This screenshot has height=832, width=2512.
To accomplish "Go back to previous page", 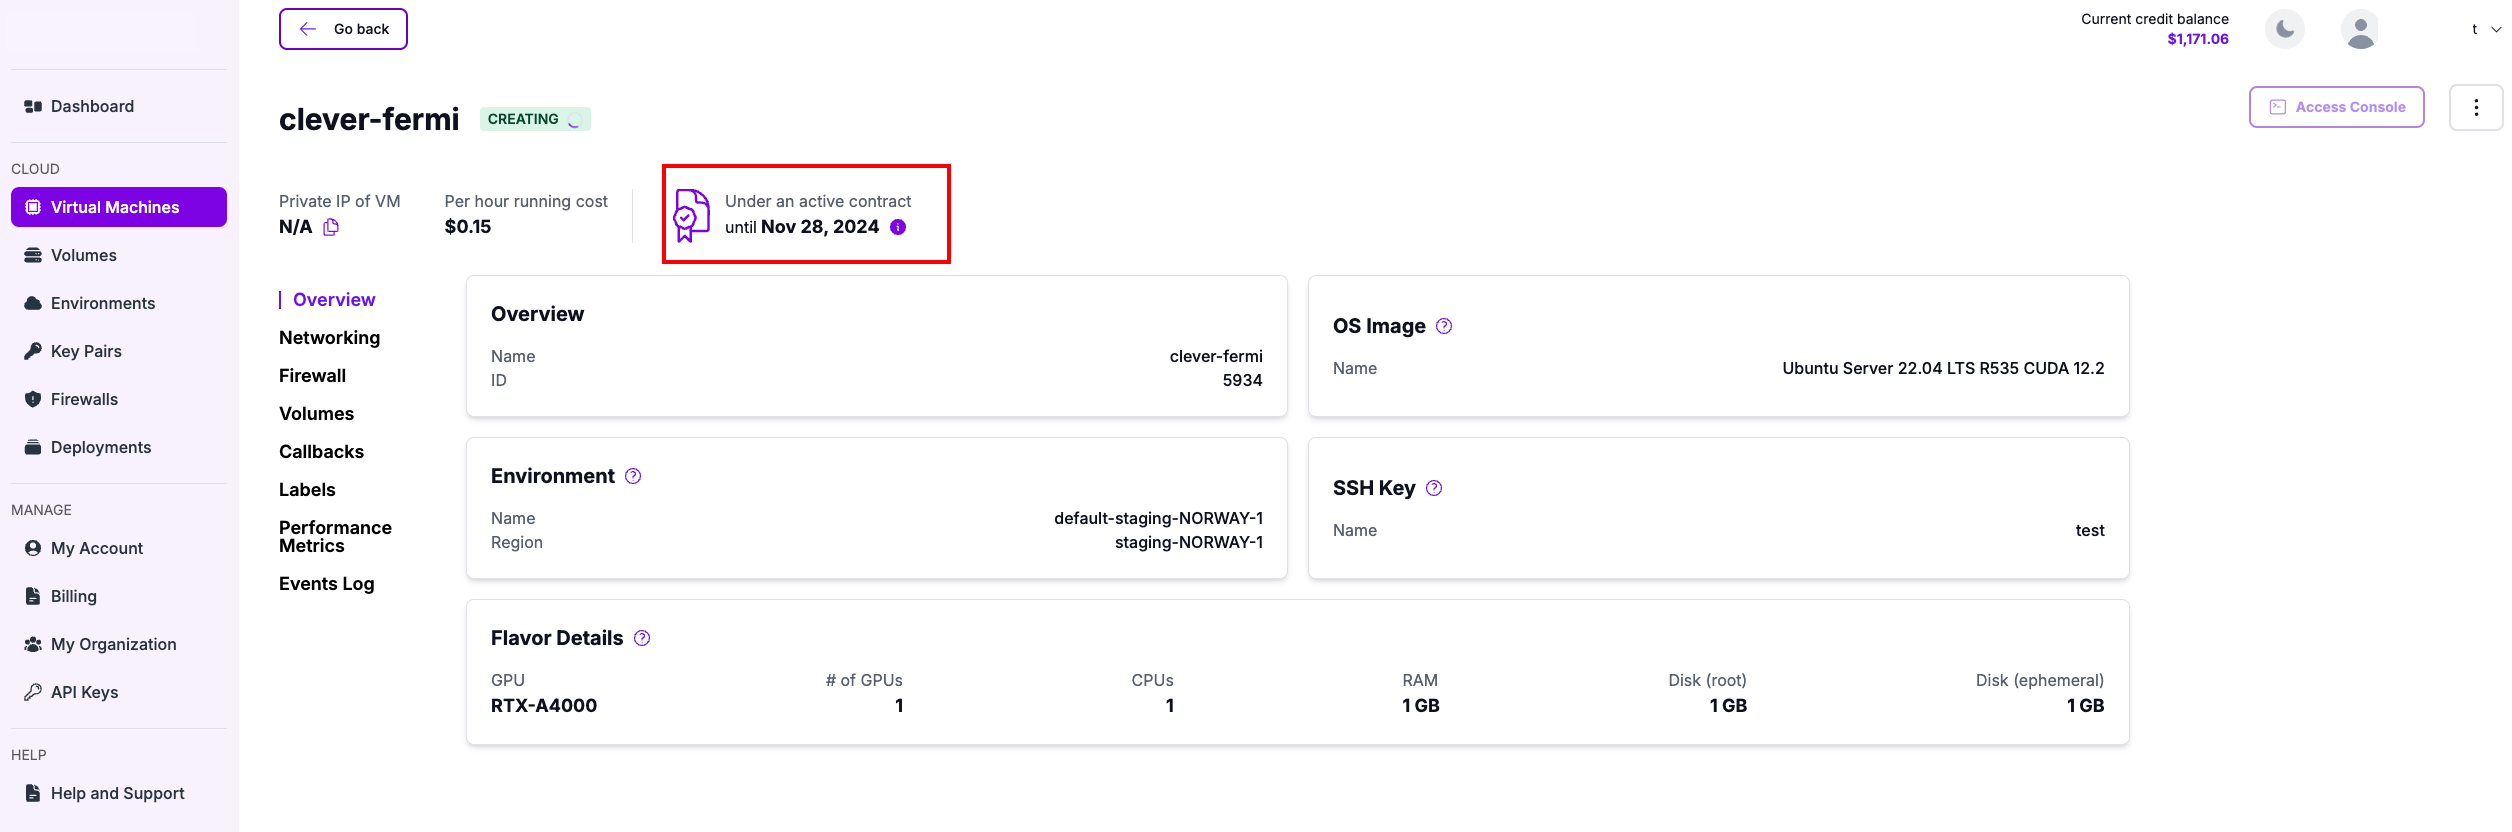I will [343, 29].
